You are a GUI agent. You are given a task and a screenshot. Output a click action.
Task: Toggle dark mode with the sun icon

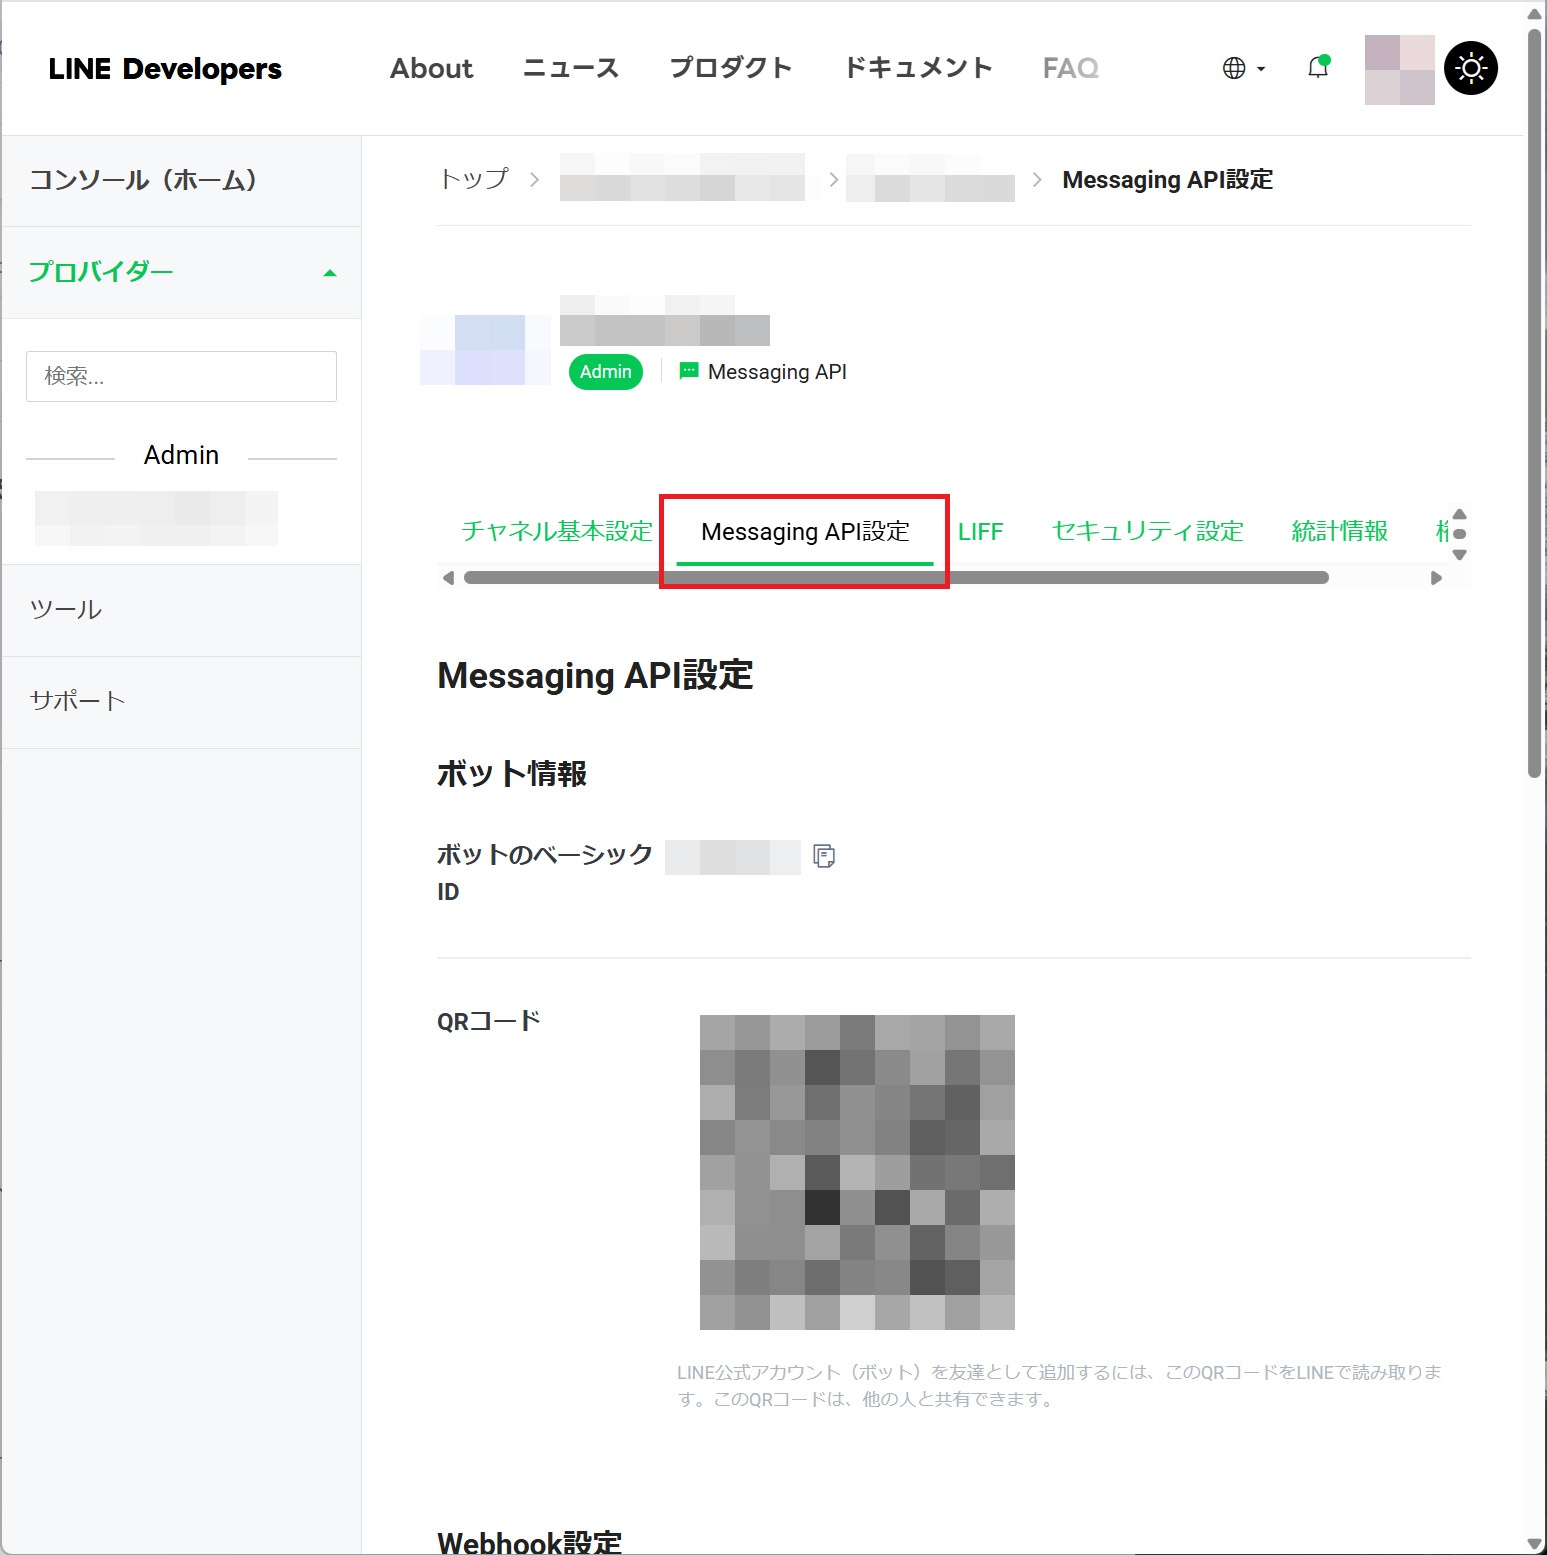coord(1470,67)
